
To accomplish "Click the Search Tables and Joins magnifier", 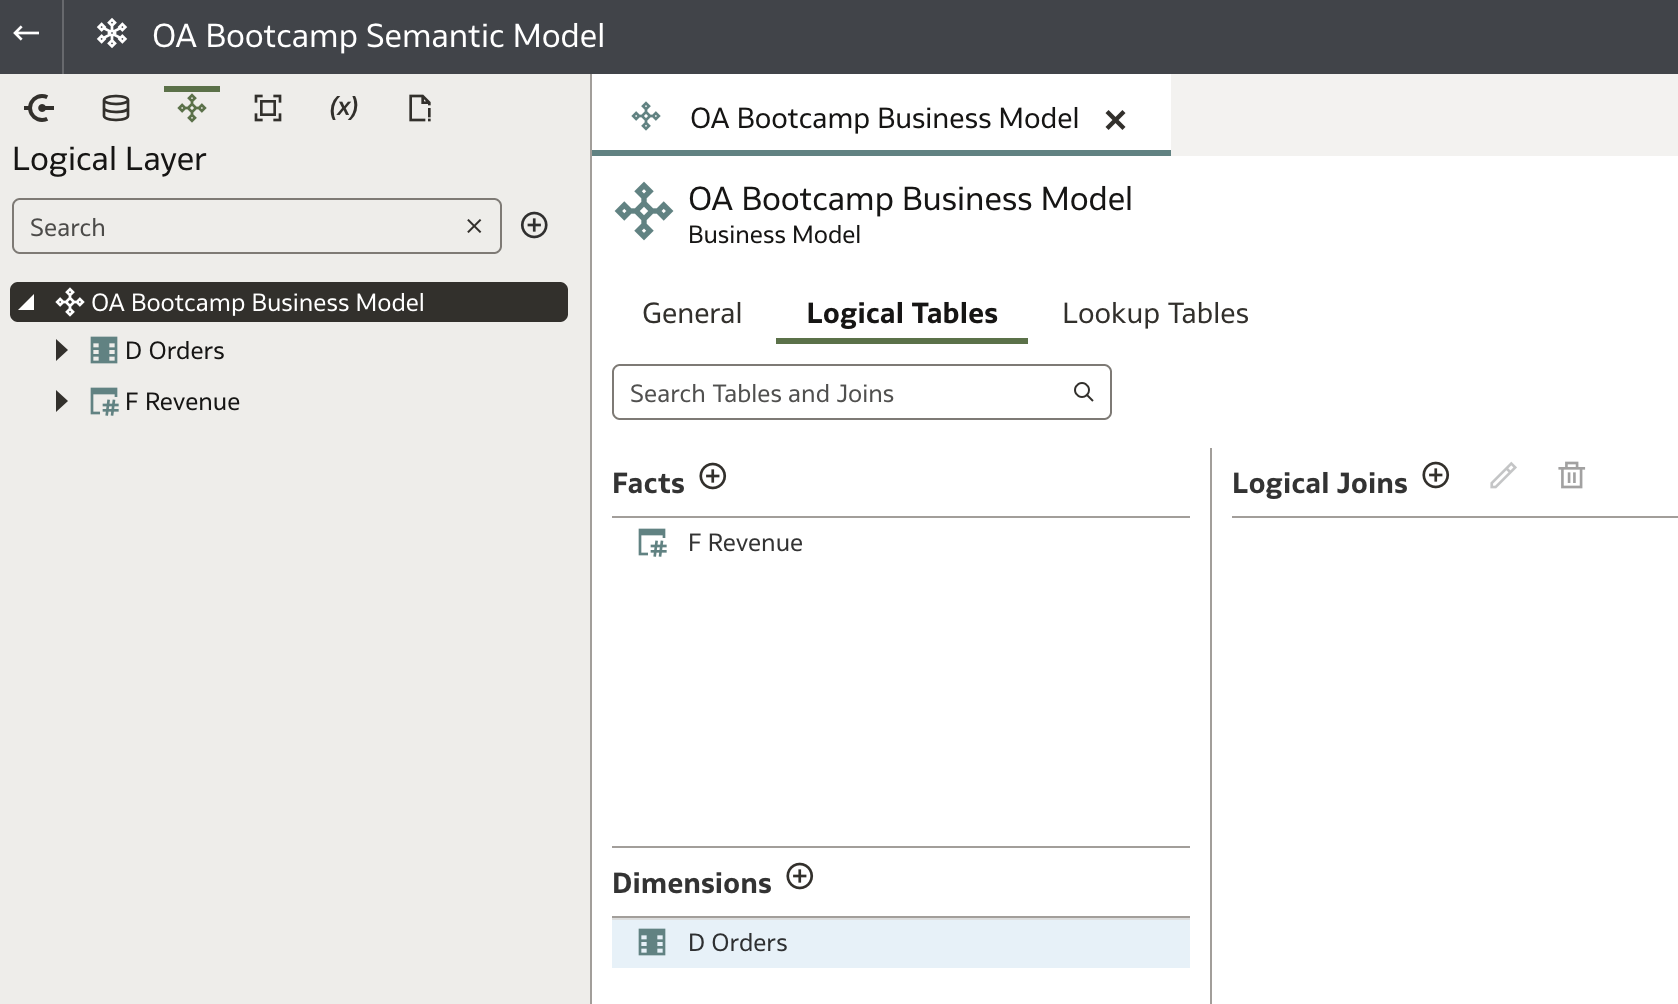I will (1083, 392).
